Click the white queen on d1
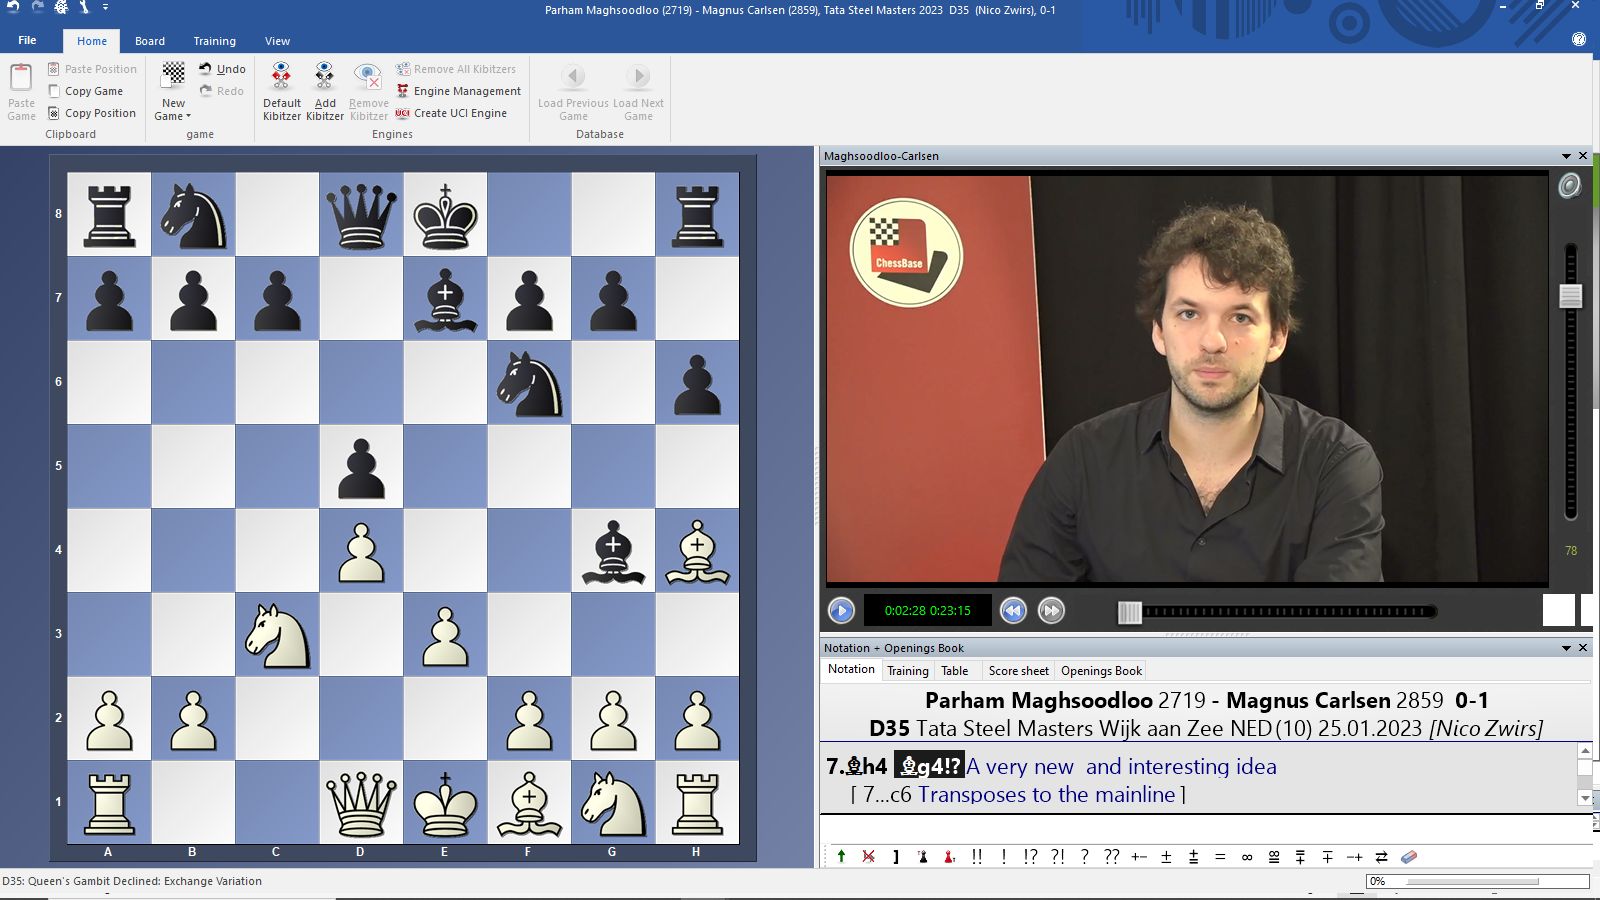 (x=361, y=802)
